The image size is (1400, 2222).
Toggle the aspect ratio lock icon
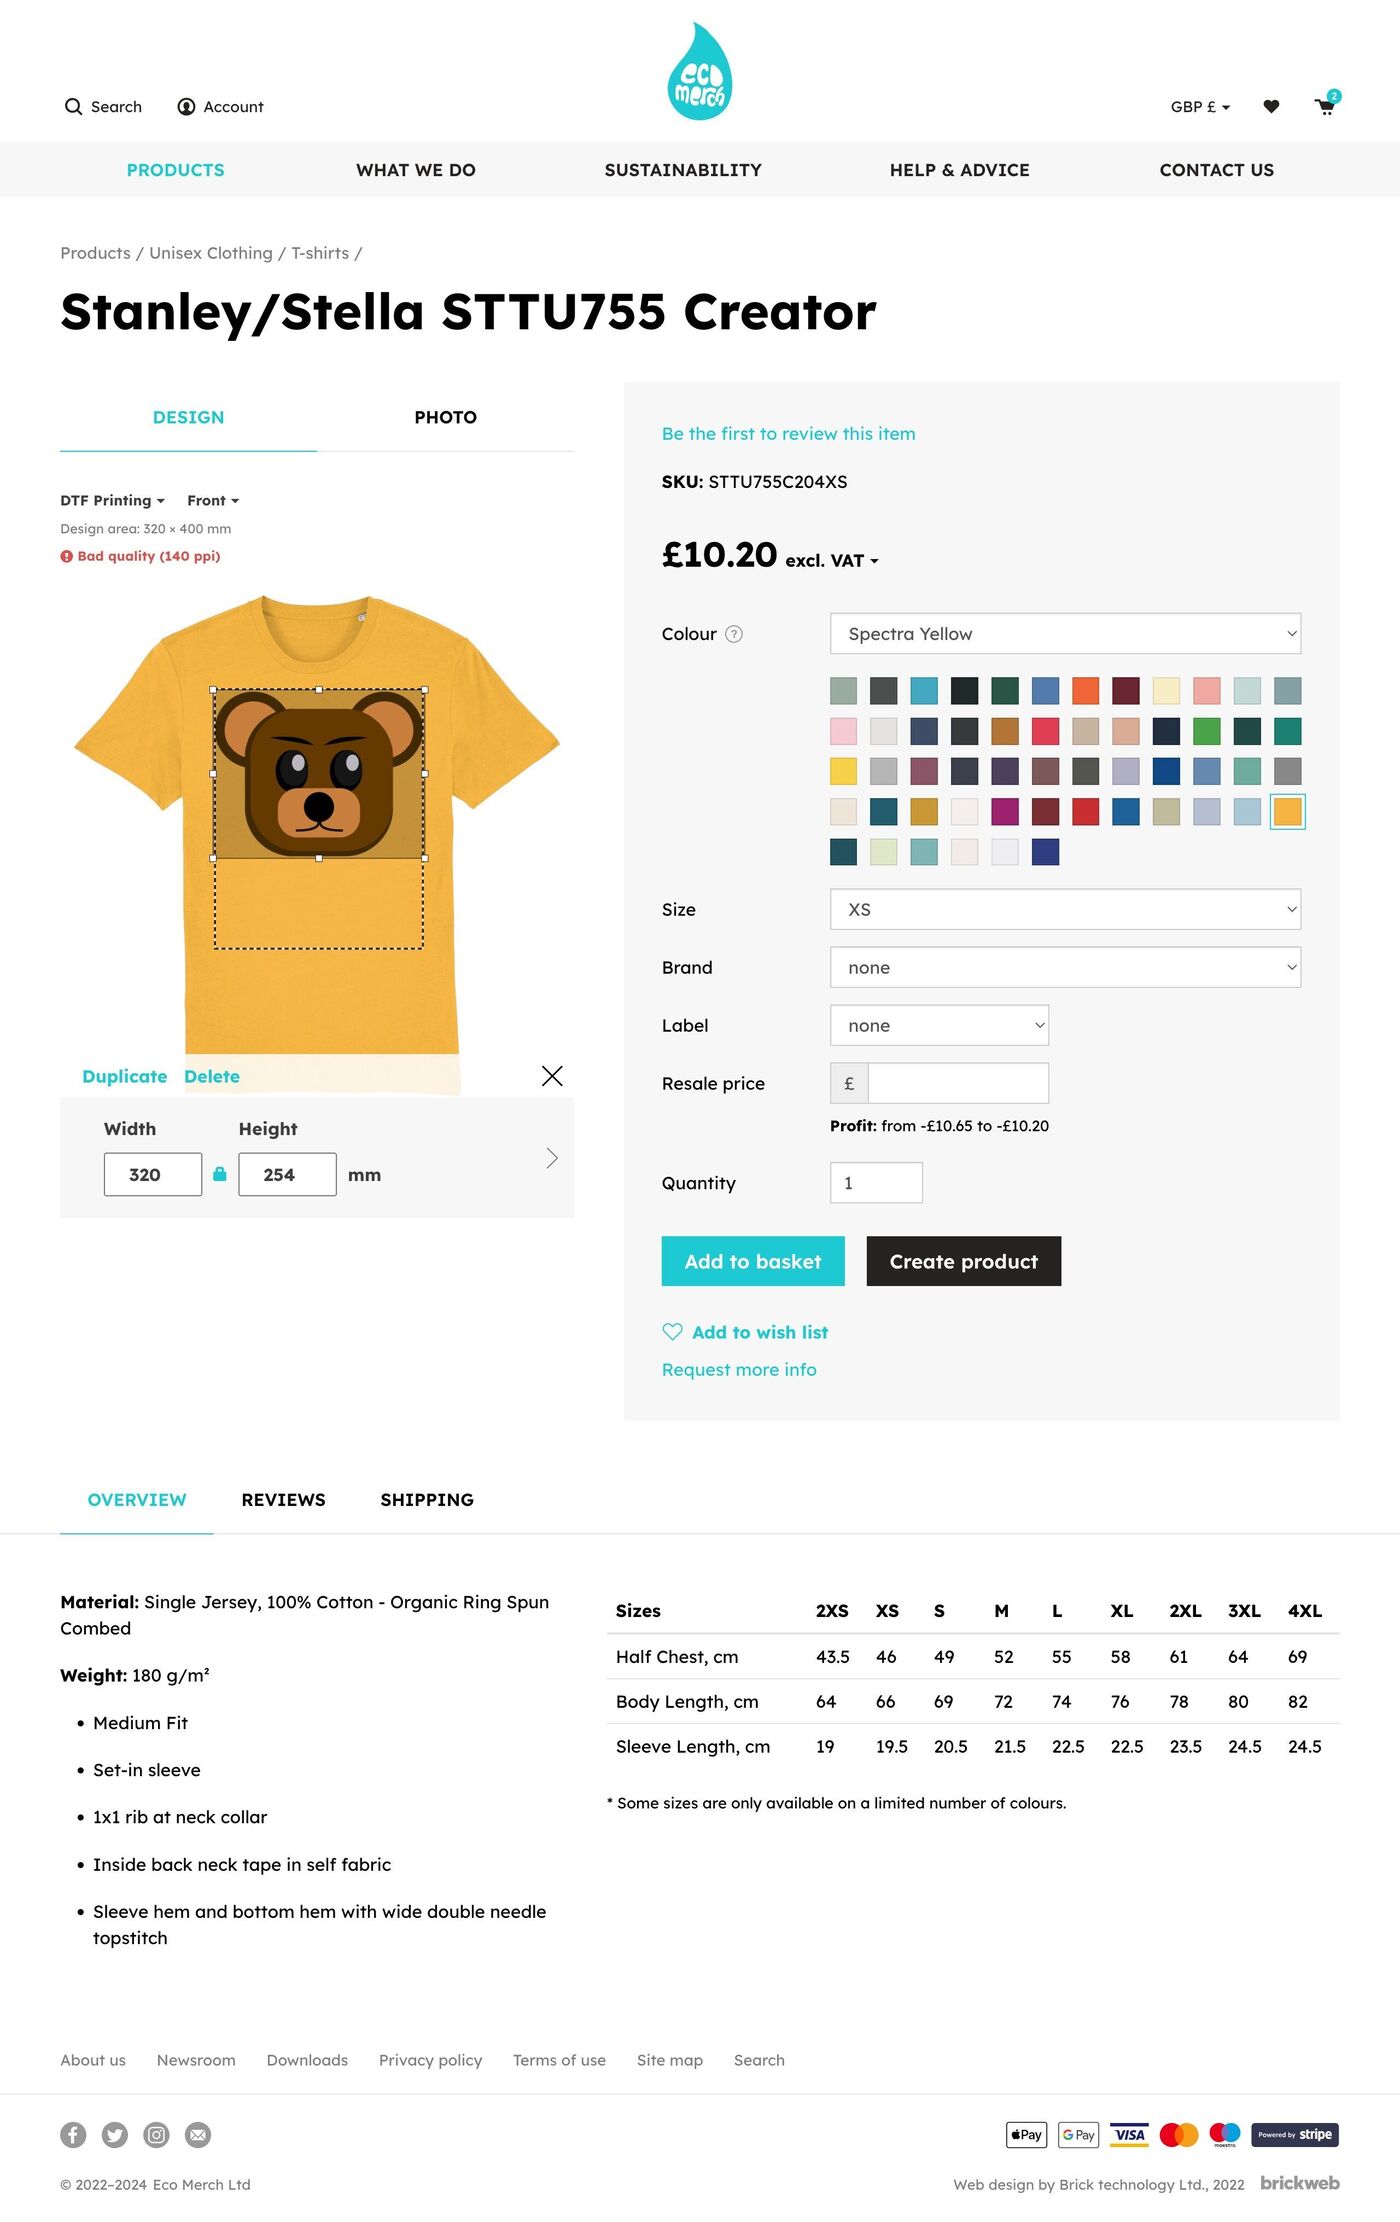pos(220,1174)
